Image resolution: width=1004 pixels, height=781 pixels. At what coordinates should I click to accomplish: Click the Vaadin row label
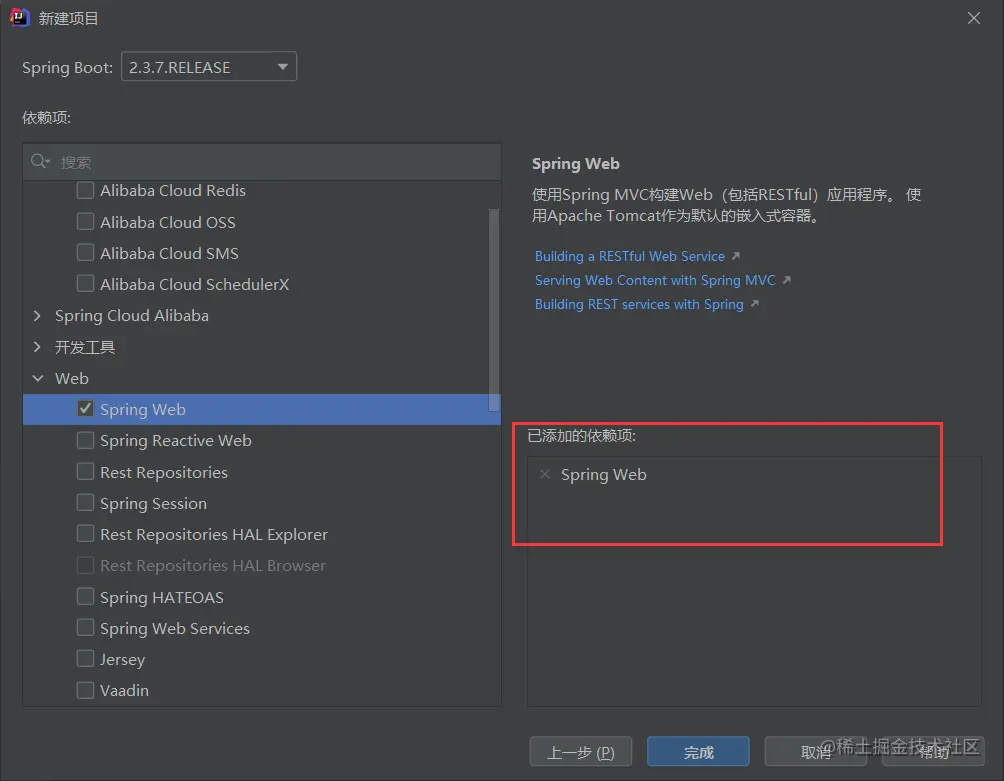tap(124, 690)
